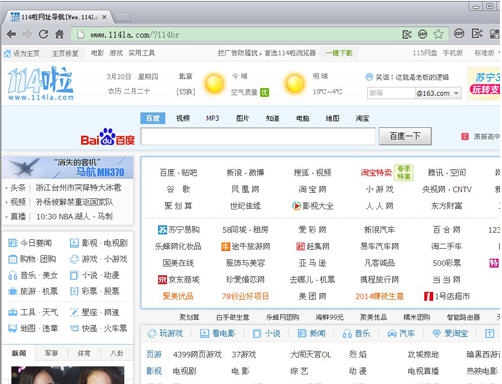The width and height of the screenshot is (502, 384).
Task: Select the 百度 search tab
Action: (x=153, y=118)
